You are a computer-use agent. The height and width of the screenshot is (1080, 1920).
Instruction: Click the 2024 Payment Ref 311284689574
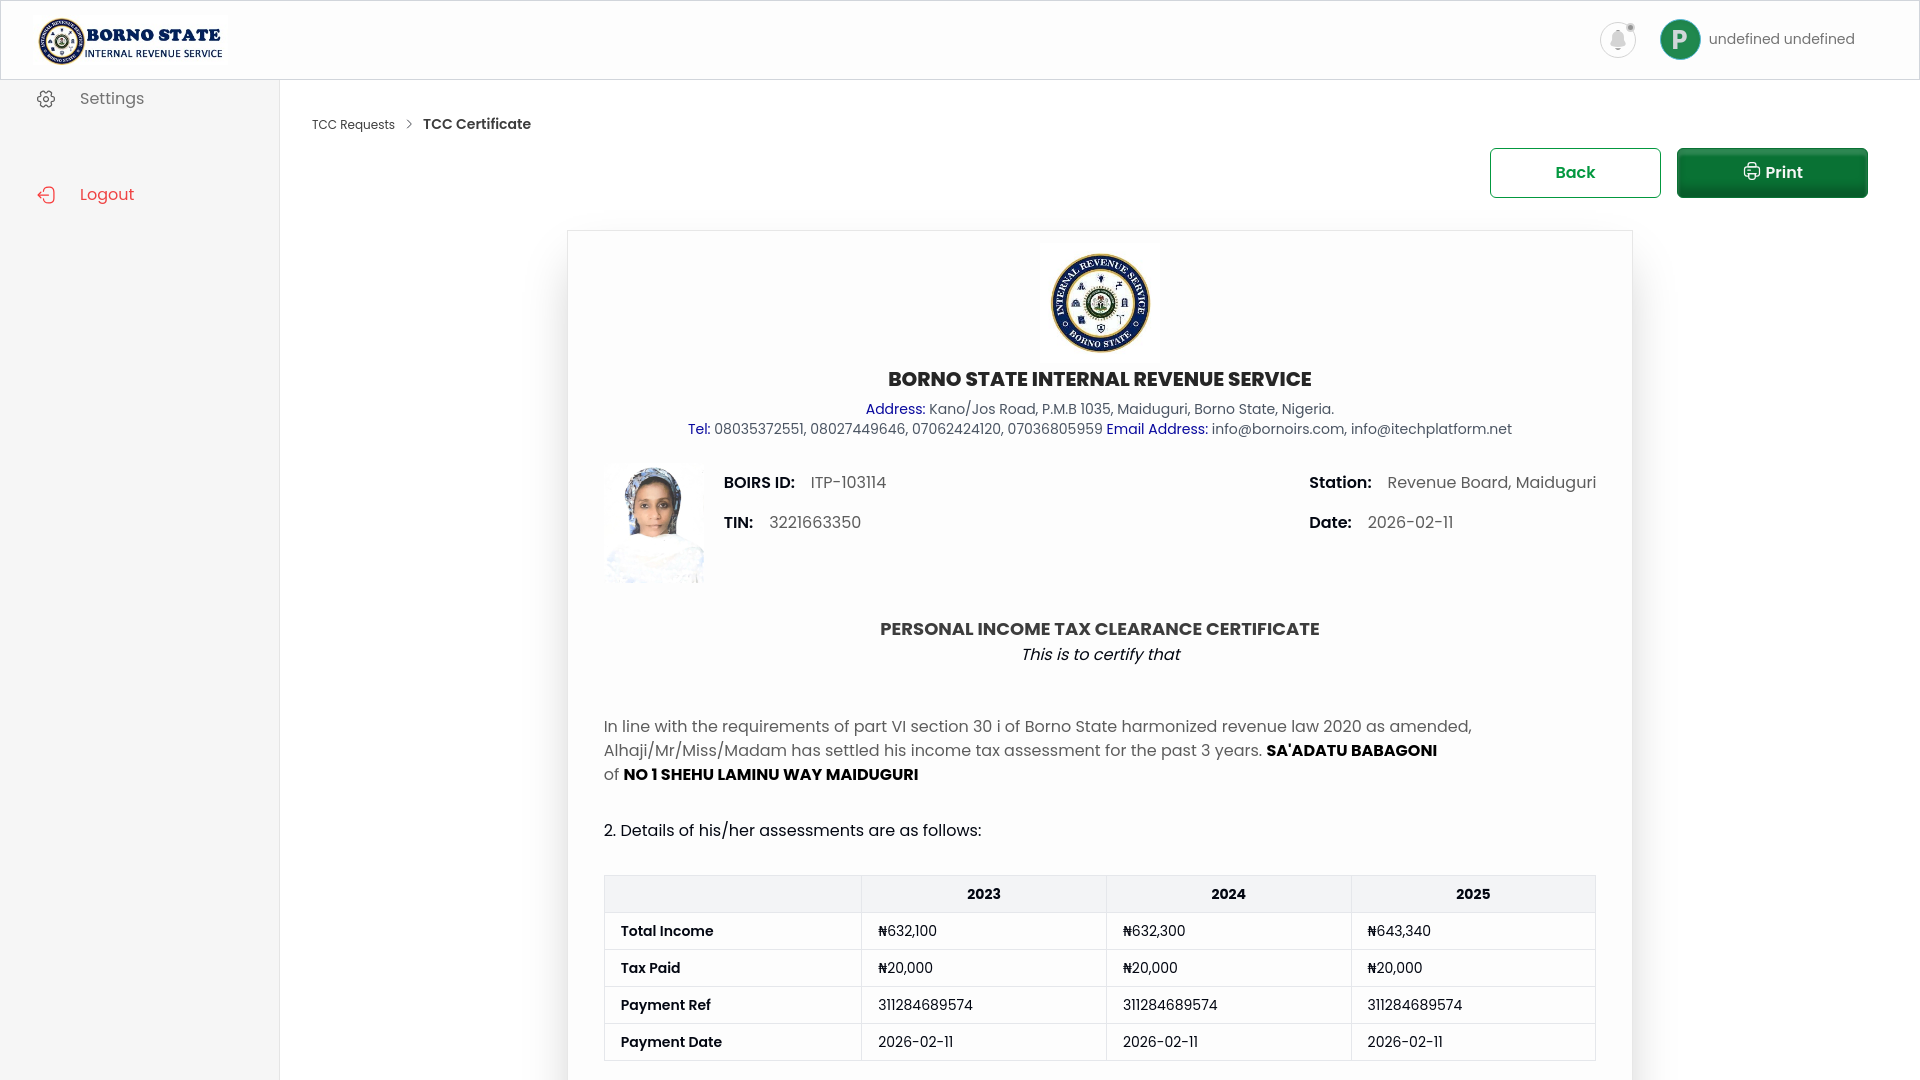(1170, 1005)
